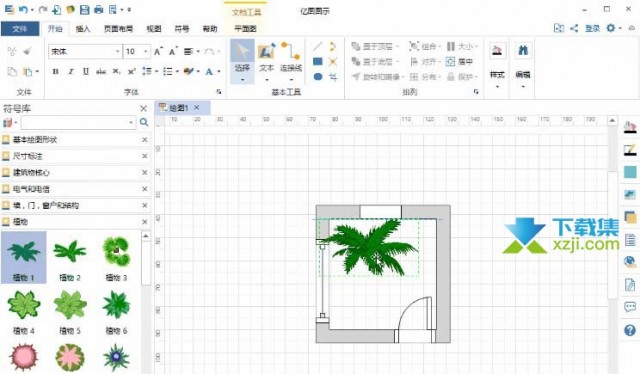Open the comments speech bubble in right sidebar
Image resolution: width=640 pixels, height=374 pixels.
coord(630,307)
